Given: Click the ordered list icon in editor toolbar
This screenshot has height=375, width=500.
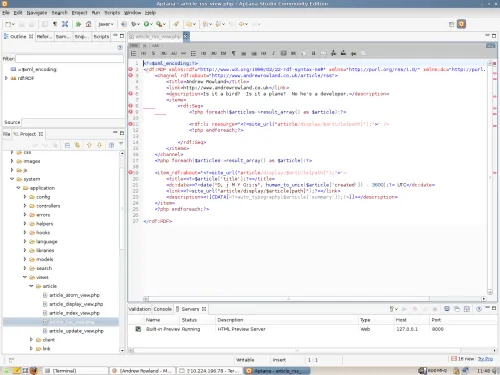Looking at the screenshot, I should pos(133,53).
